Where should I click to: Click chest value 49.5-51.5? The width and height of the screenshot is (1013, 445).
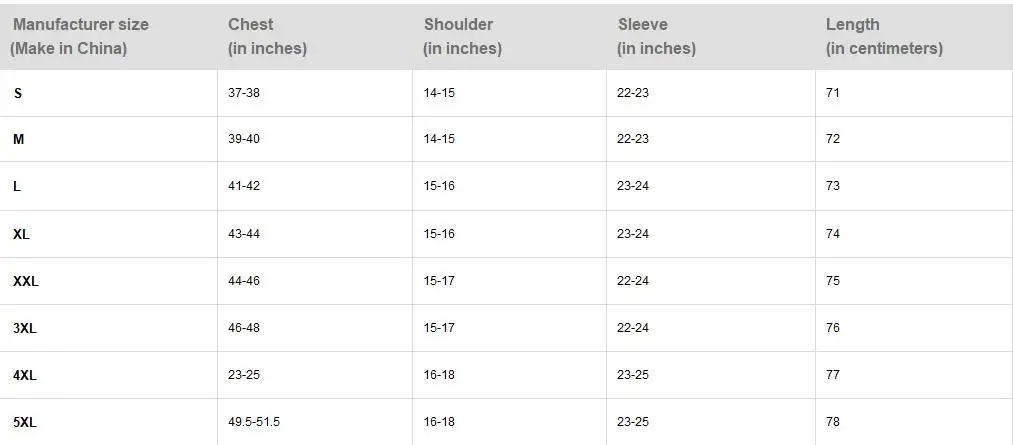[254, 422]
